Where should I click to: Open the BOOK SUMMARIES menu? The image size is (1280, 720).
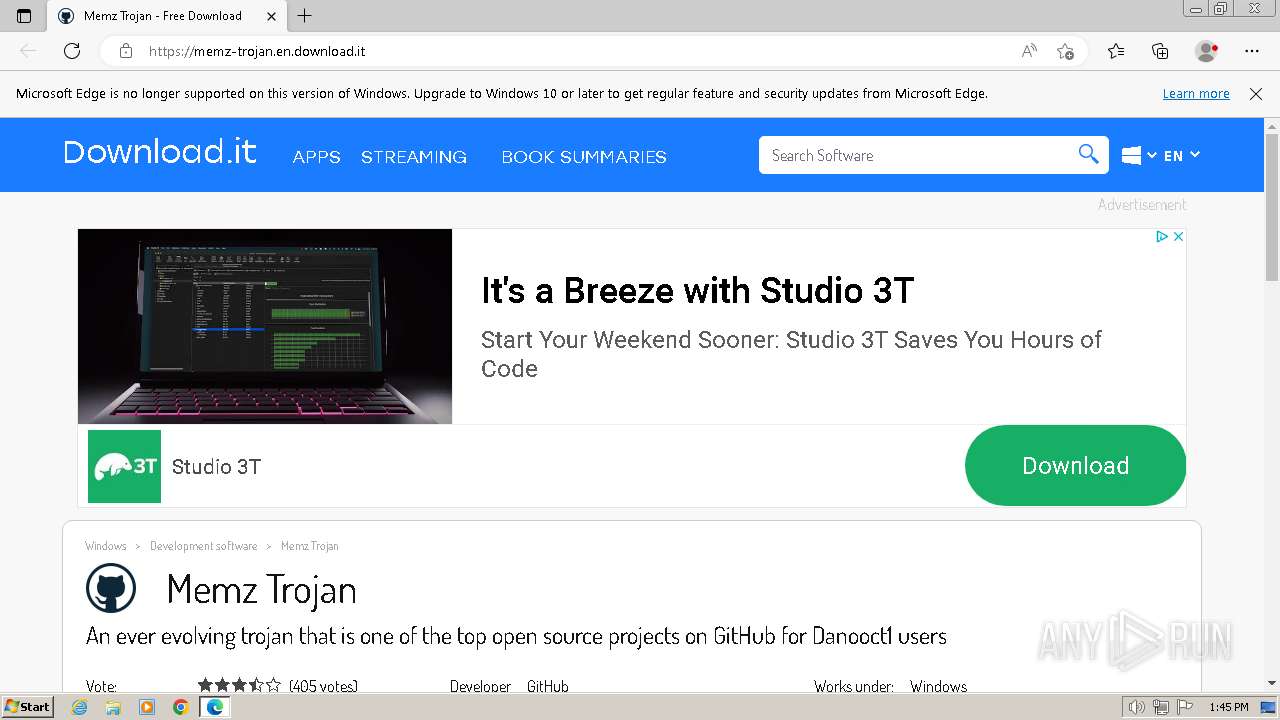(584, 157)
